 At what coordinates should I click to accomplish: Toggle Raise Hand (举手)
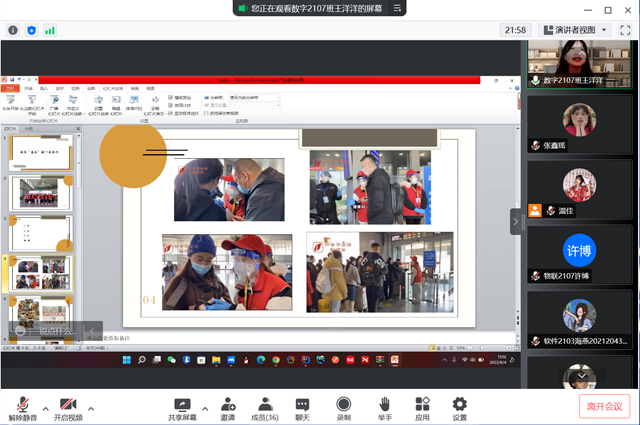click(384, 409)
